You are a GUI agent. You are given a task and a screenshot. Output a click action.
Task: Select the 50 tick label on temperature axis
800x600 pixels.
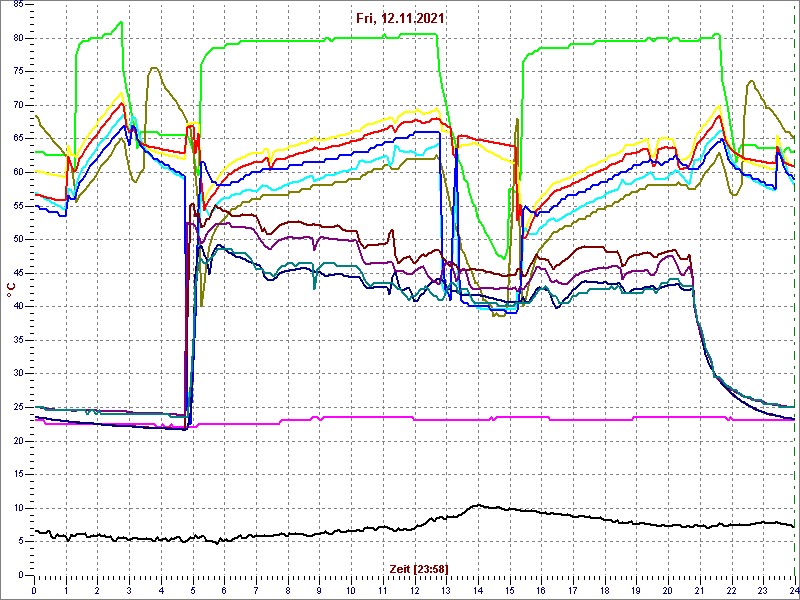(18, 240)
